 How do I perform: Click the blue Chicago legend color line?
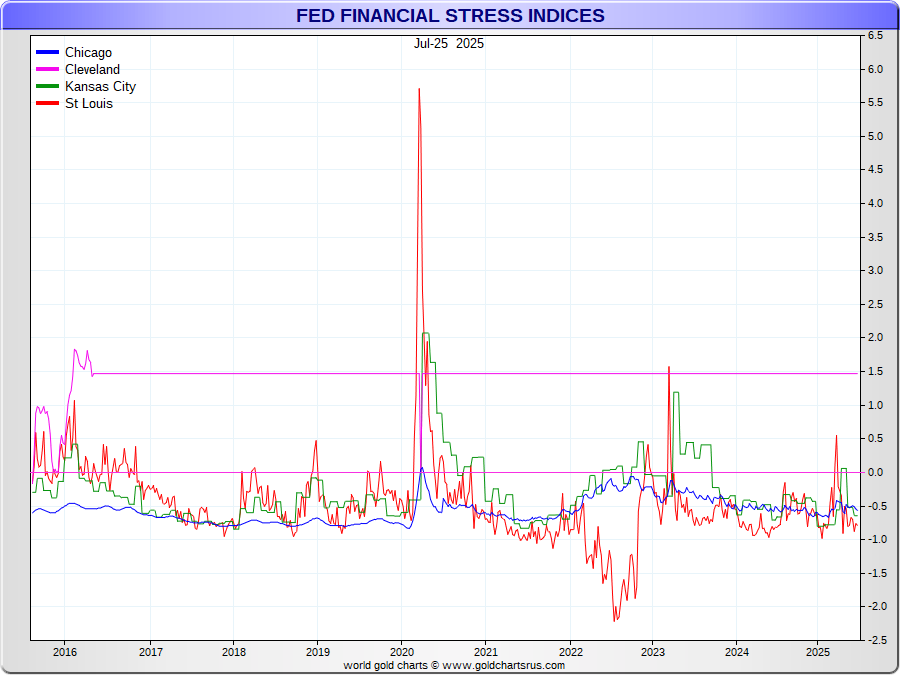pos(47,52)
